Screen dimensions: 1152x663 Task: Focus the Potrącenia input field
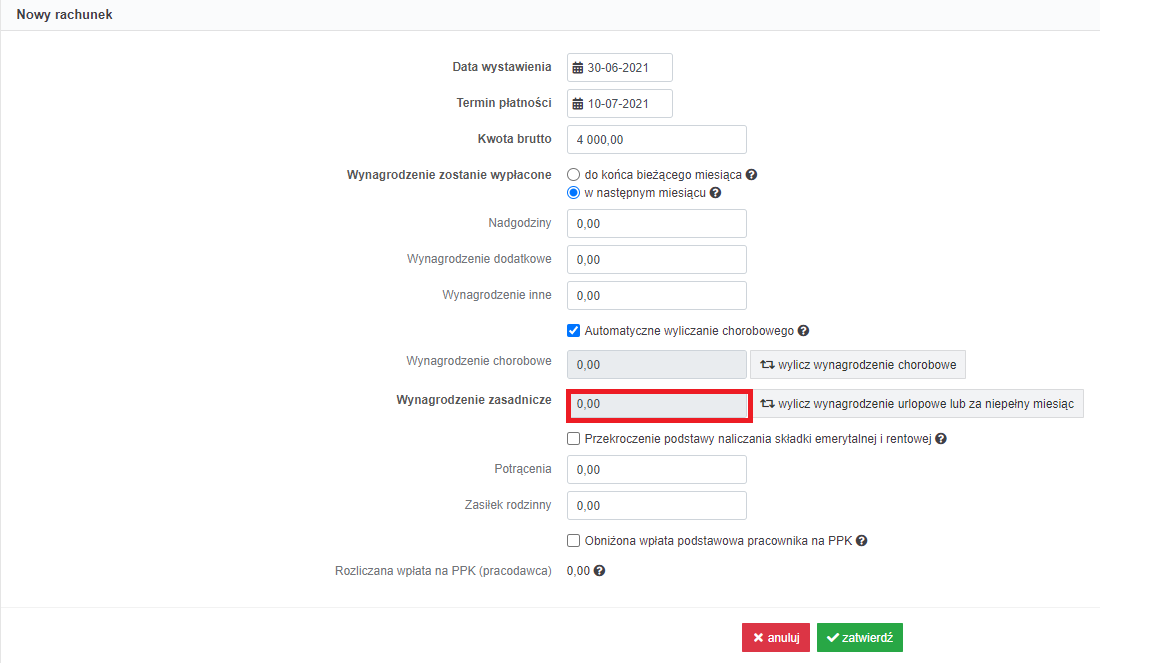click(x=657, y=470)
